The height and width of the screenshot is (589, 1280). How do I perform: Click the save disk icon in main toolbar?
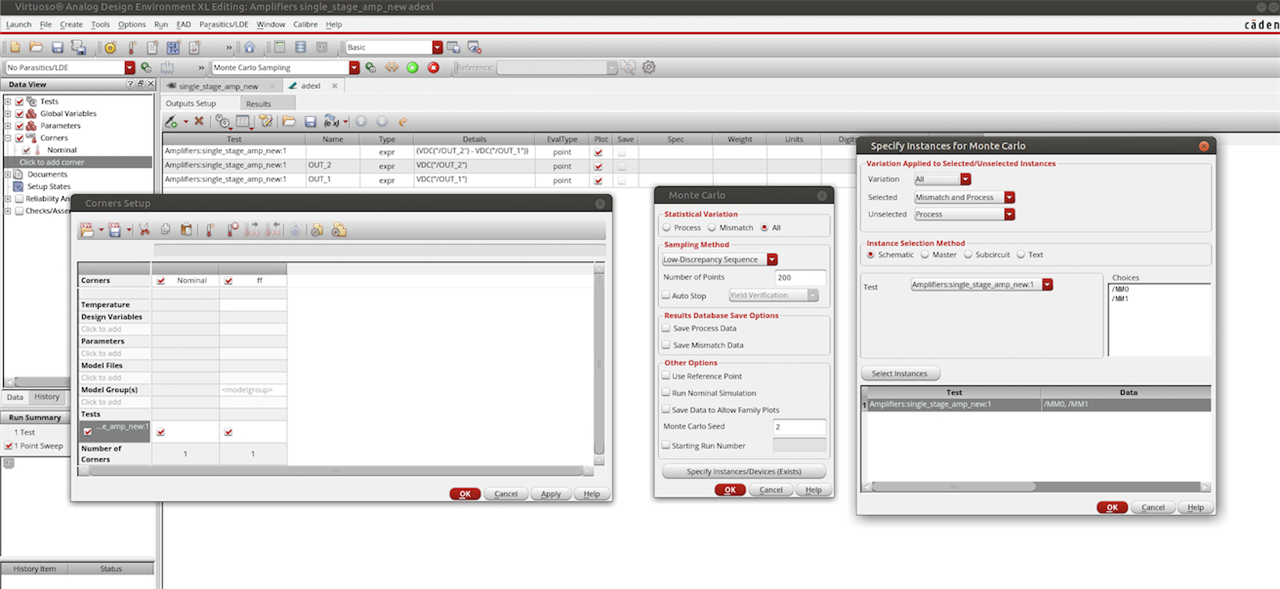click(x=58, y=47)
